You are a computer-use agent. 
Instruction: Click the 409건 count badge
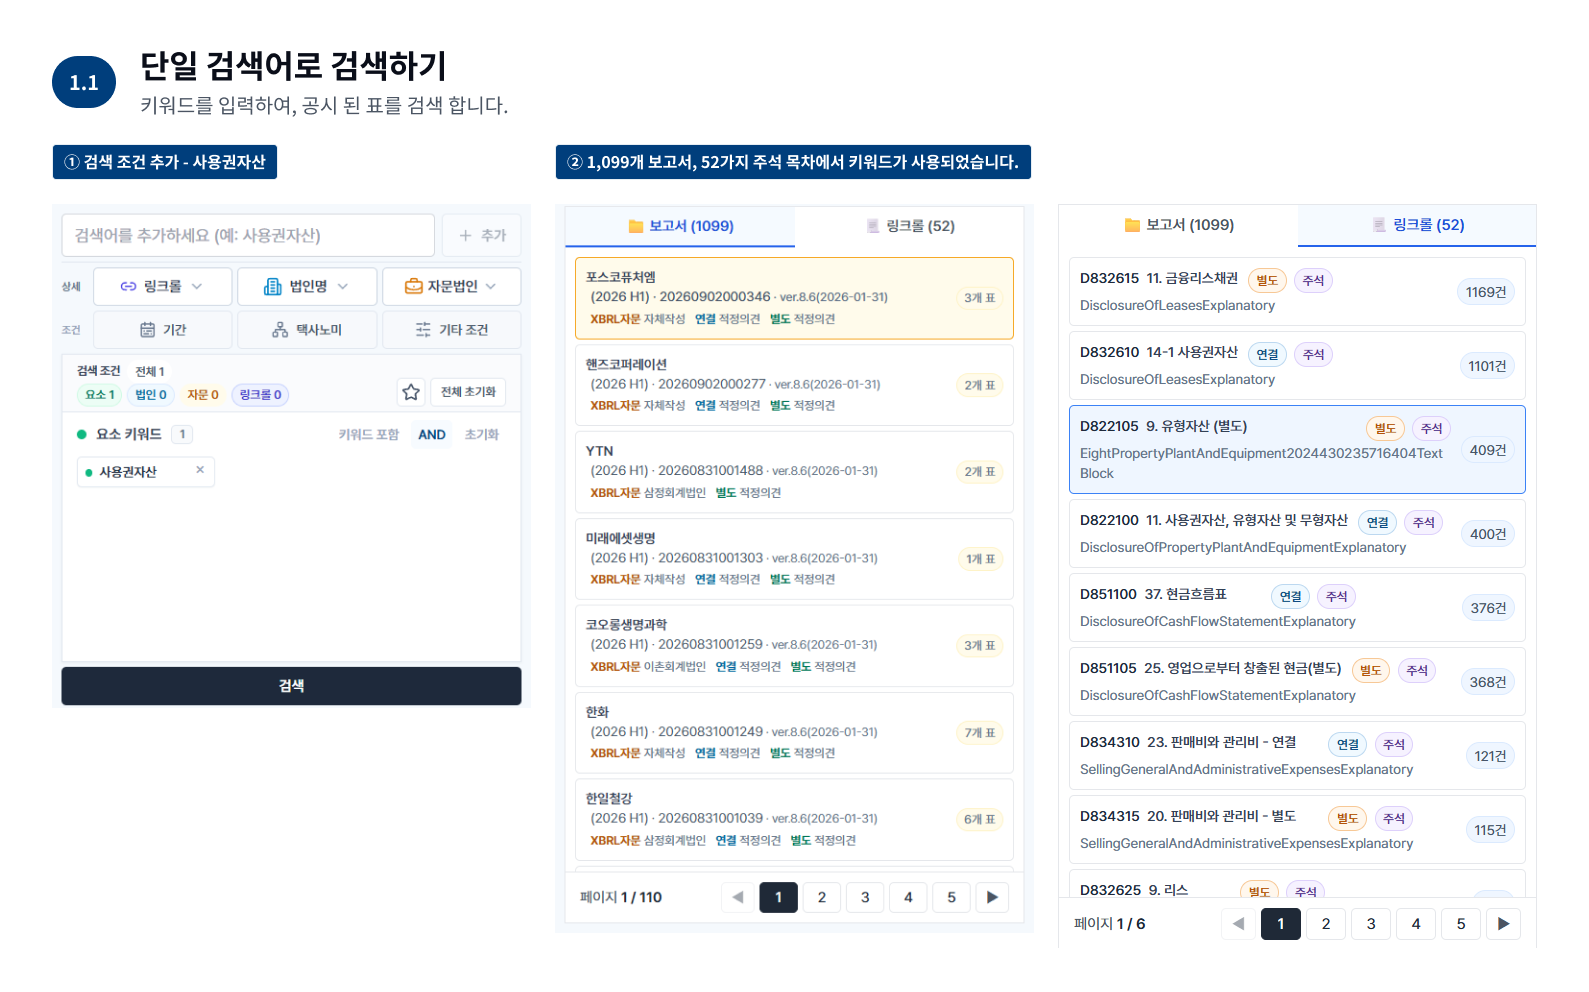(1488, 450)
